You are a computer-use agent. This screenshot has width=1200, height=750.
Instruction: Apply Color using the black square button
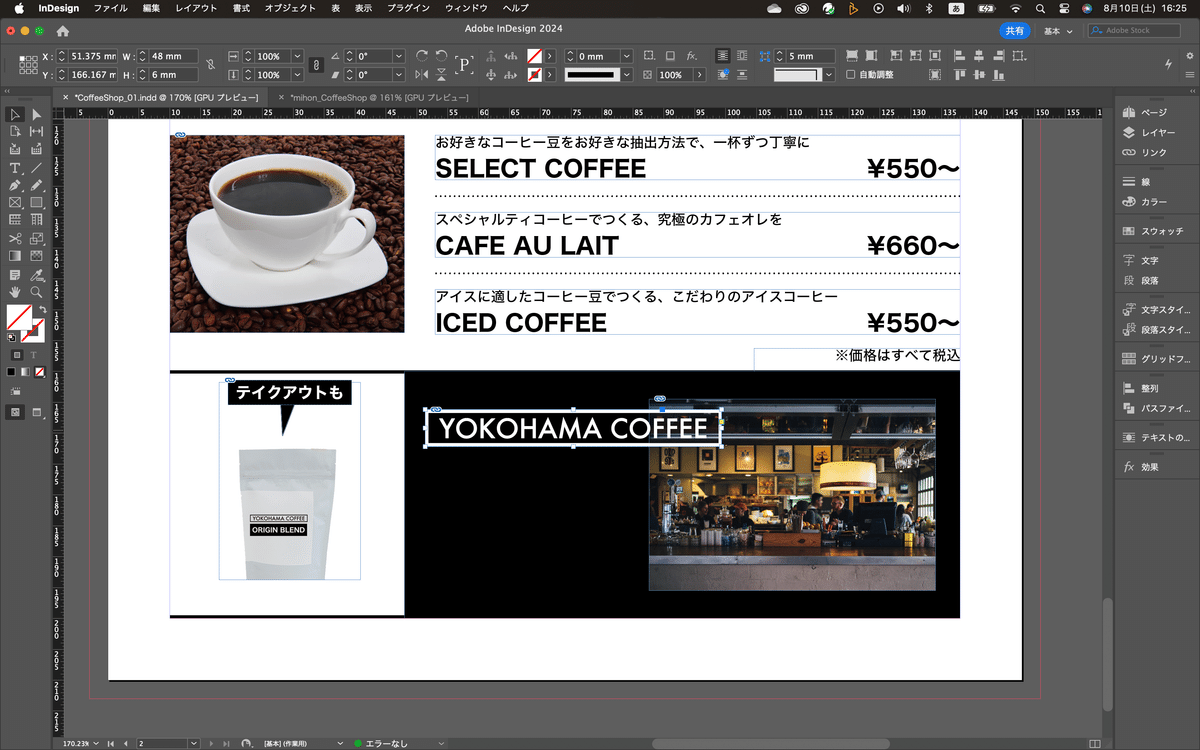click(x=11, y=372)
